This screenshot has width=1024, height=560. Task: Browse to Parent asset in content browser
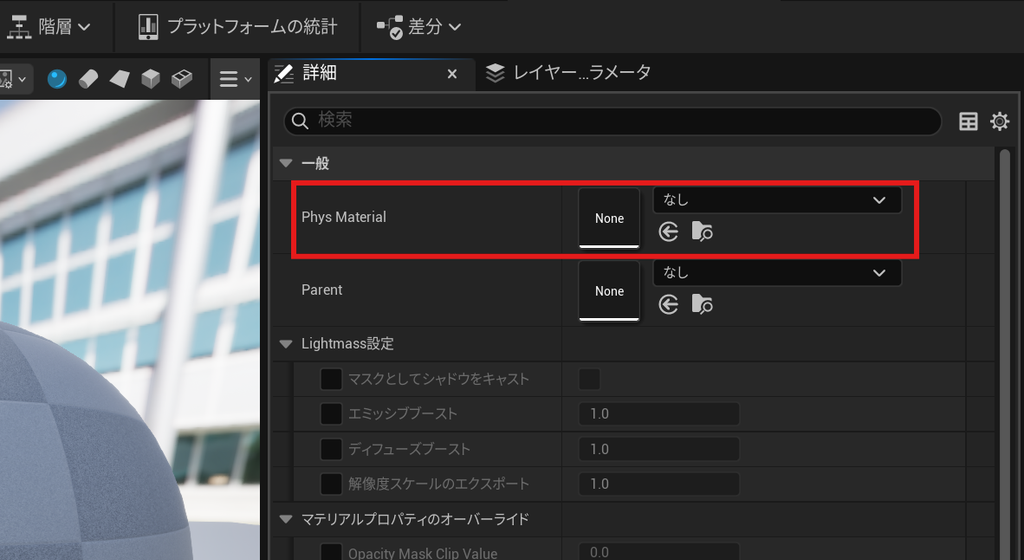702,304
